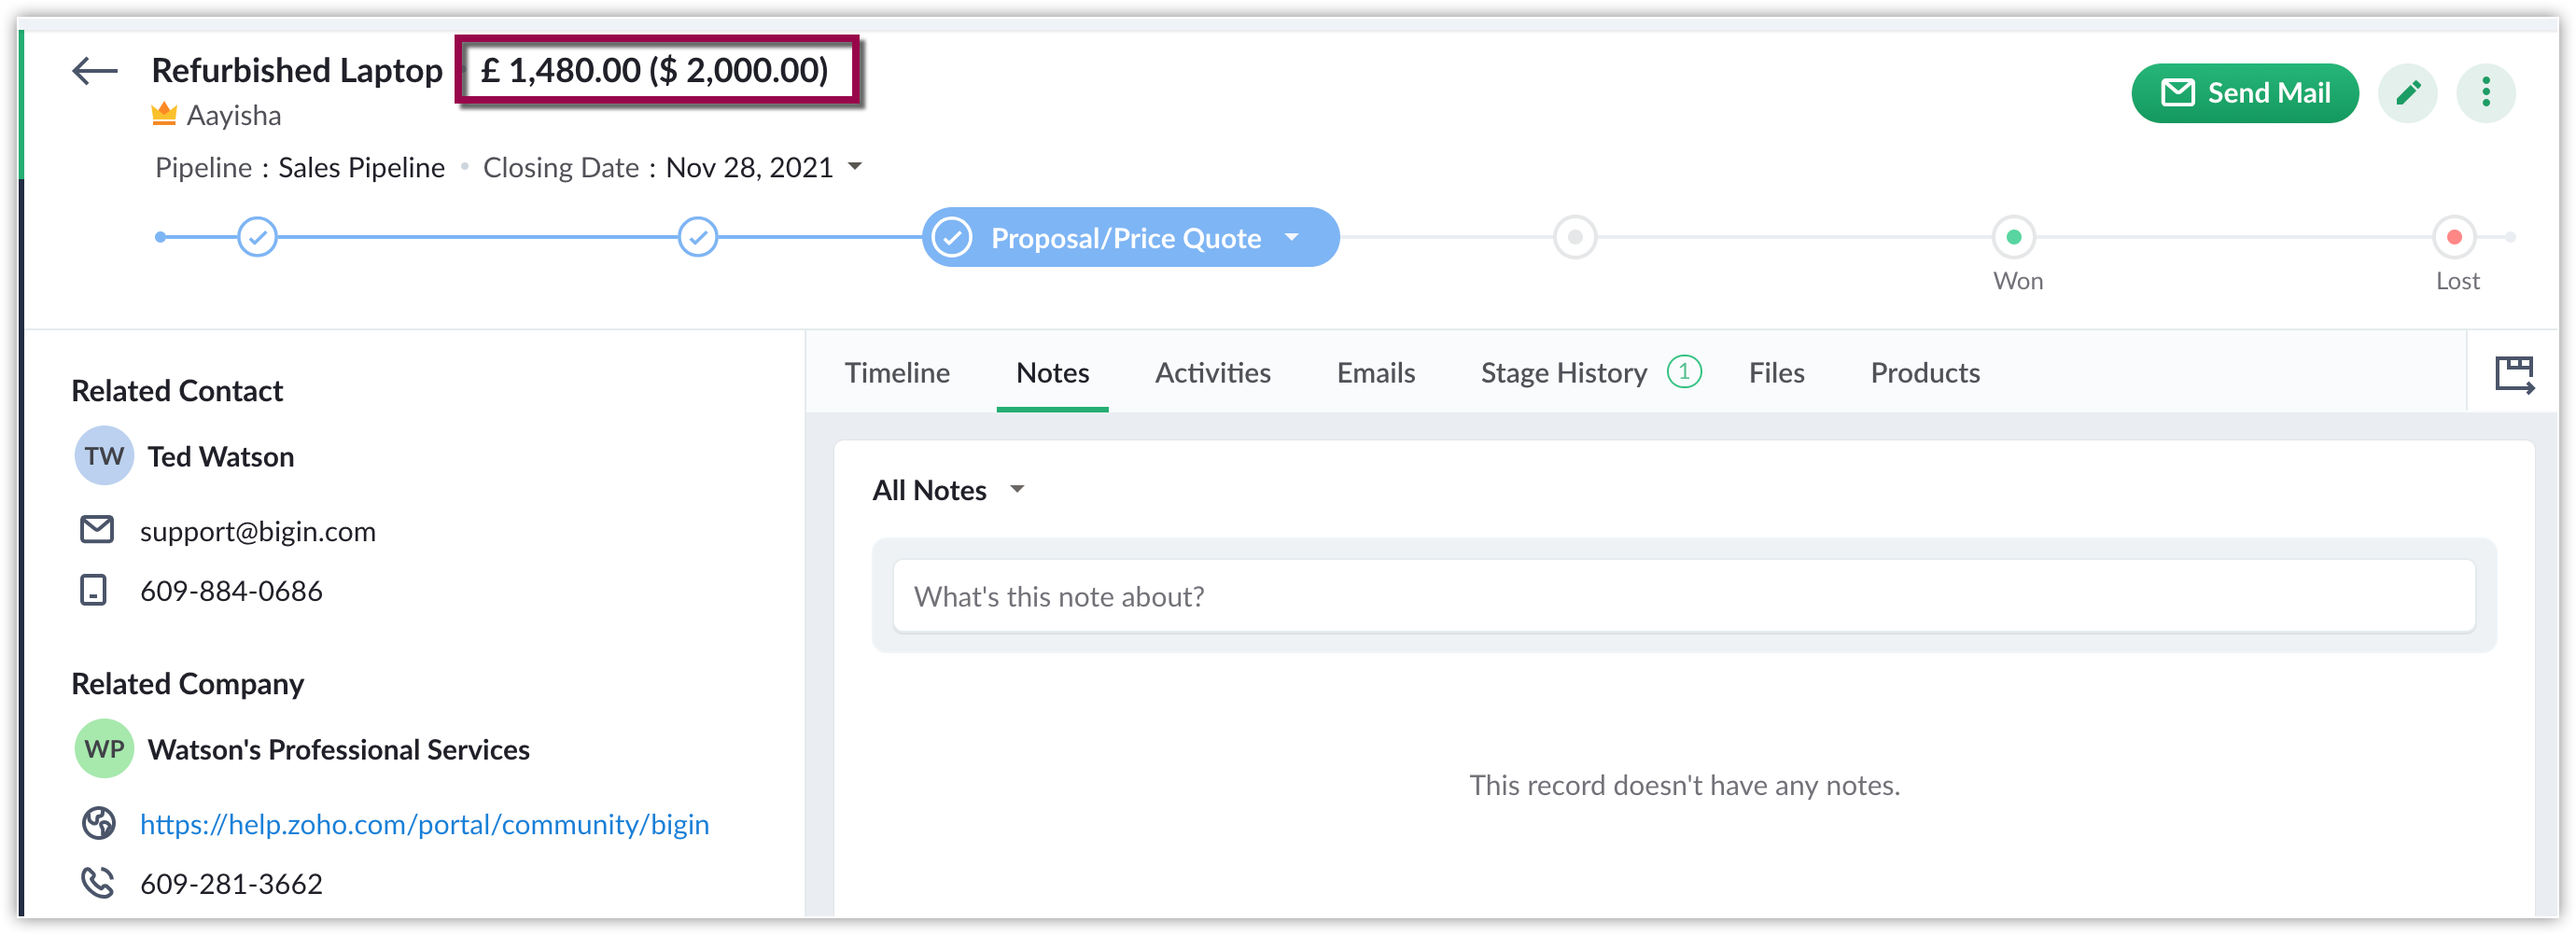
Task: Click the phone handset icon under company
Action: click(x=98, y=882)
